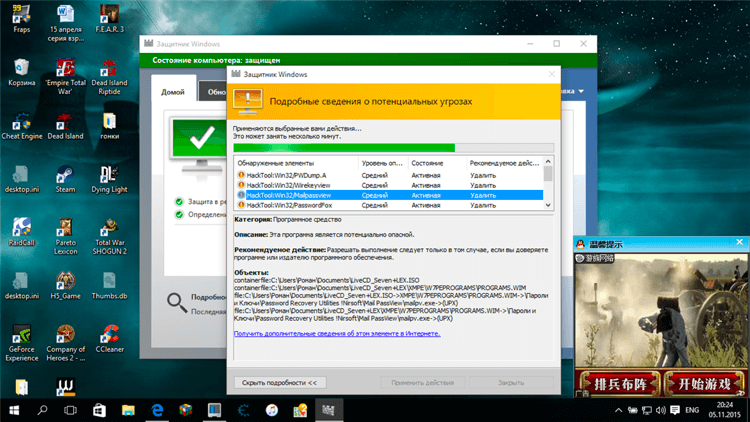The image size is (750, 422).
Task: Click the network icon in system tray
Action: tap(647, 410)
